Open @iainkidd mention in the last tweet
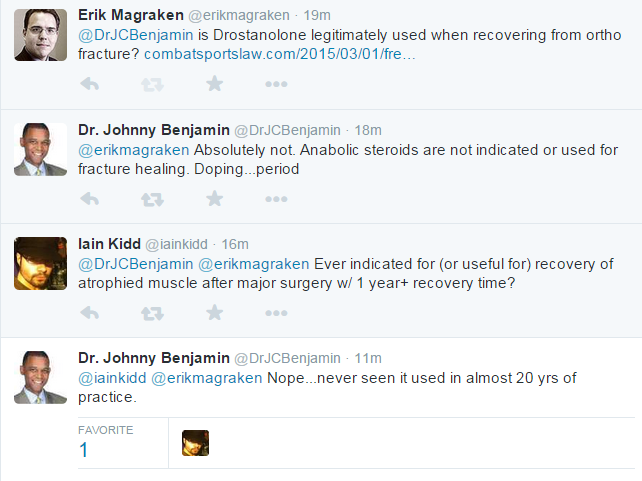The image size is (642, 481). [x=112, y=377]
